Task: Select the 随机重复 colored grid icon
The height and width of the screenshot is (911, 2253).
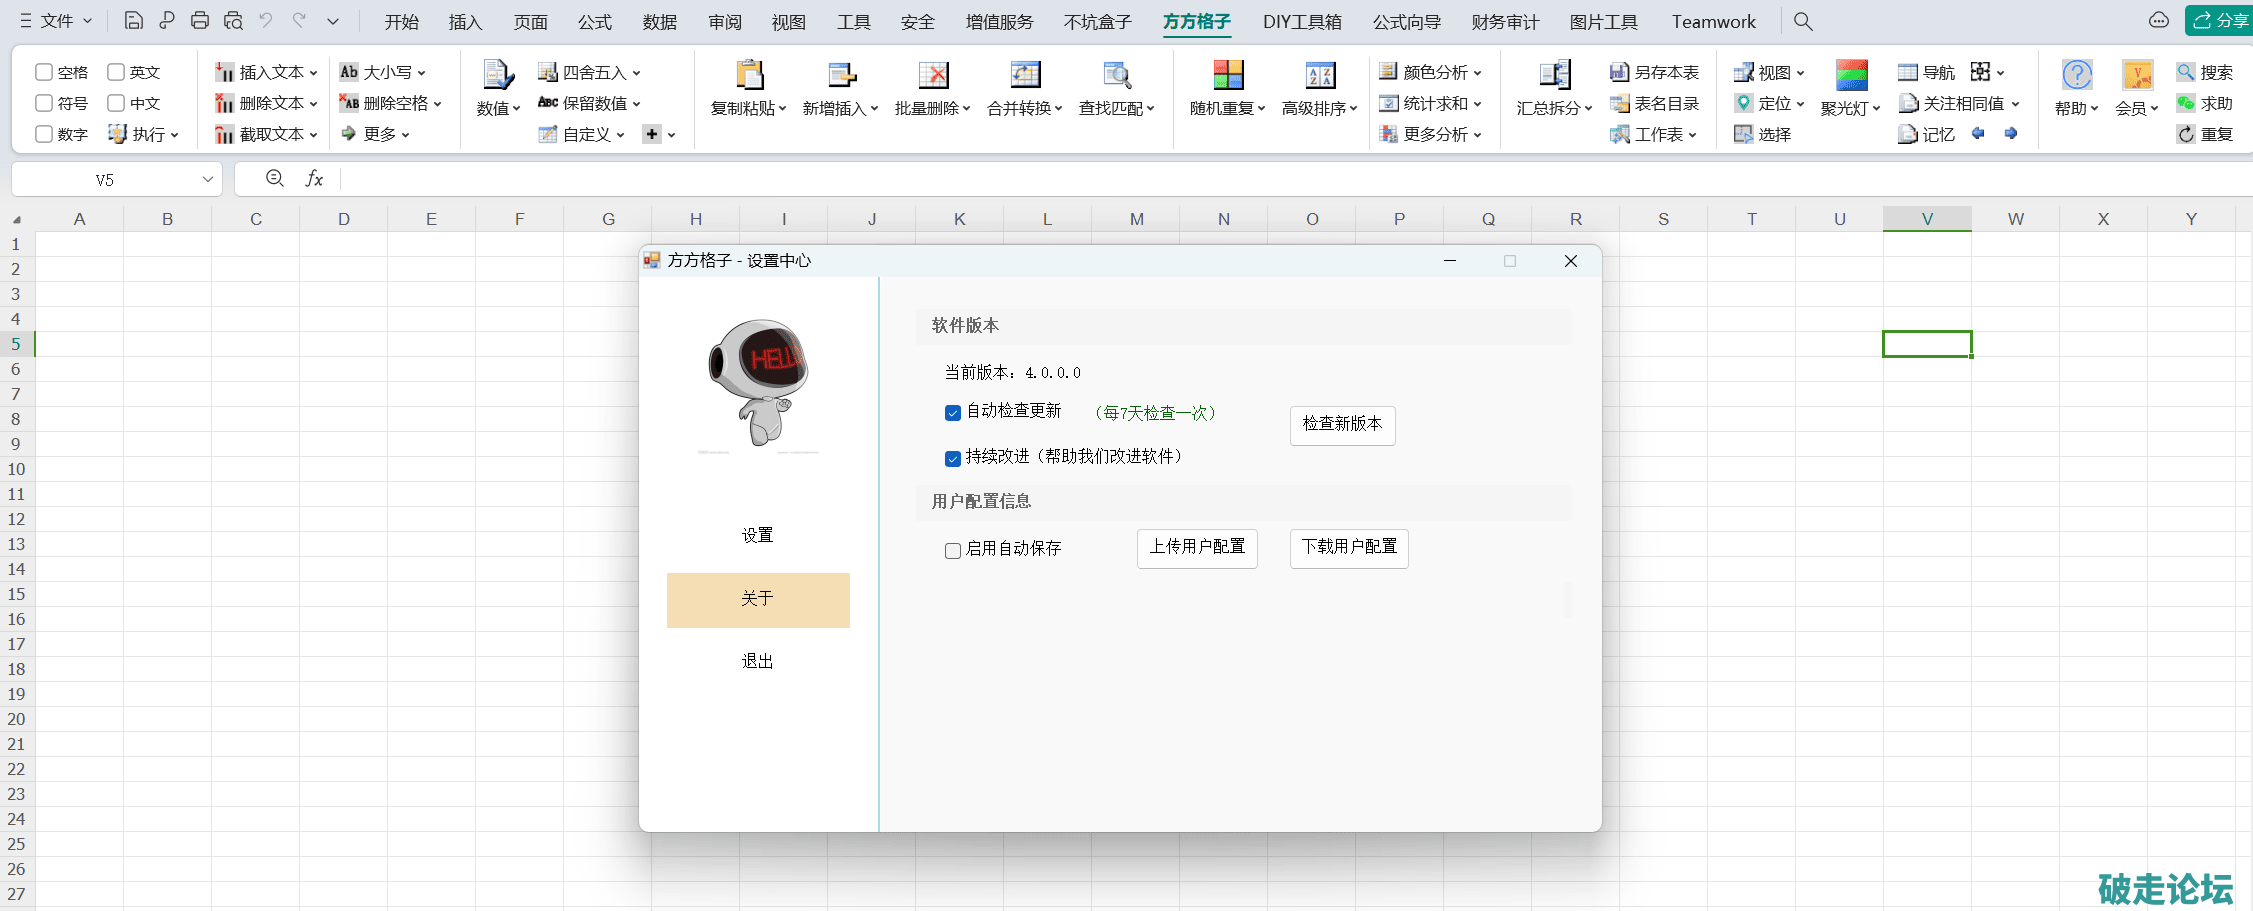Action: click(1228, 76)
